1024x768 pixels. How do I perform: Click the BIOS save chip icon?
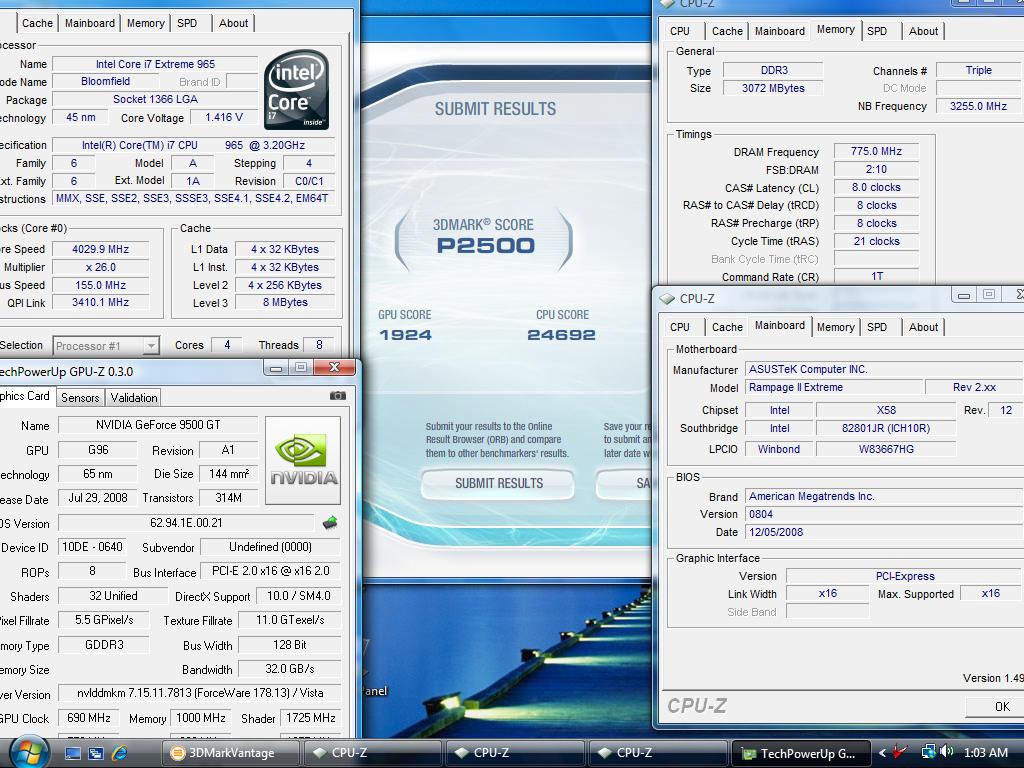(x=330, y=522)
